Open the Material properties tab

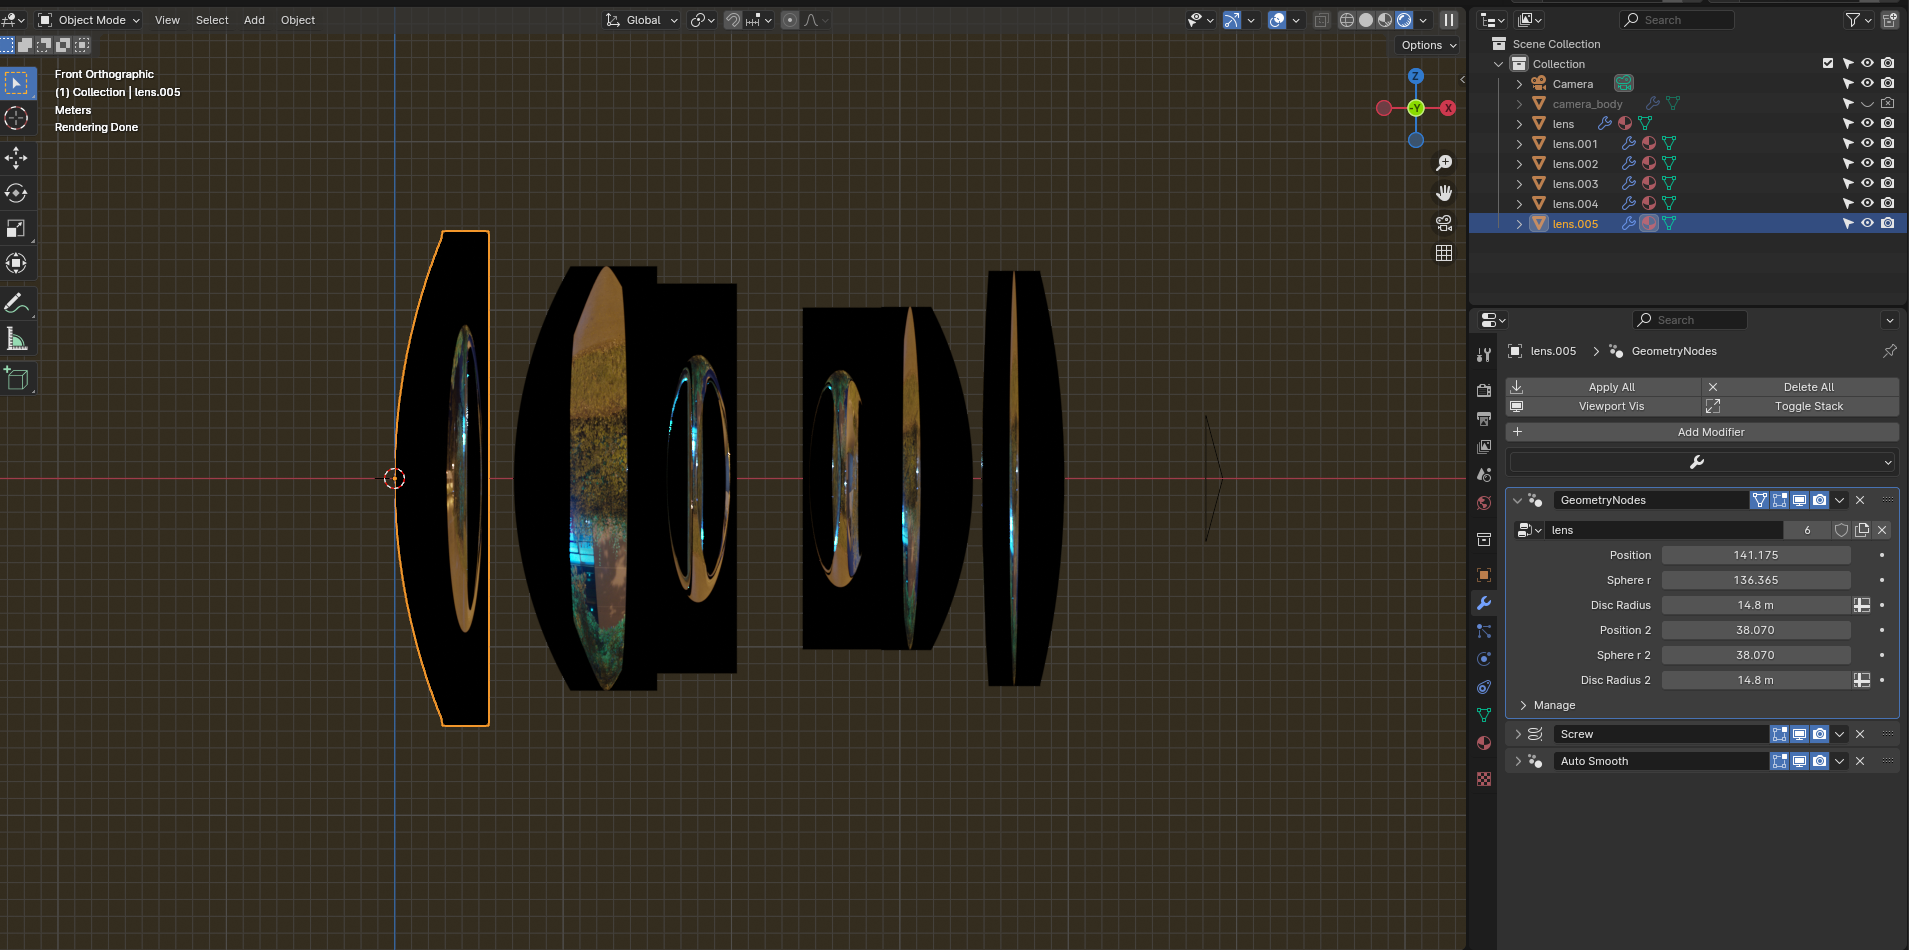click(x=1484, y=743)
